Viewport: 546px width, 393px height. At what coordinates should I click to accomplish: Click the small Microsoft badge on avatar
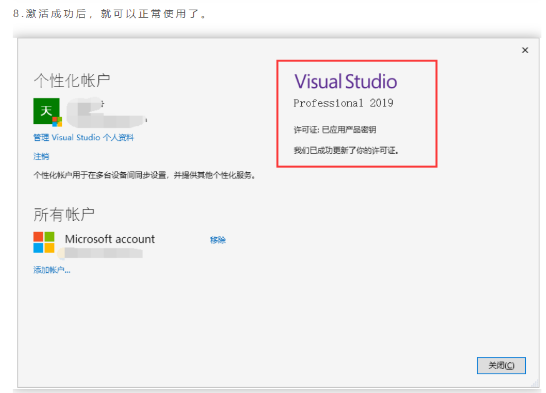tap(57, 121)
